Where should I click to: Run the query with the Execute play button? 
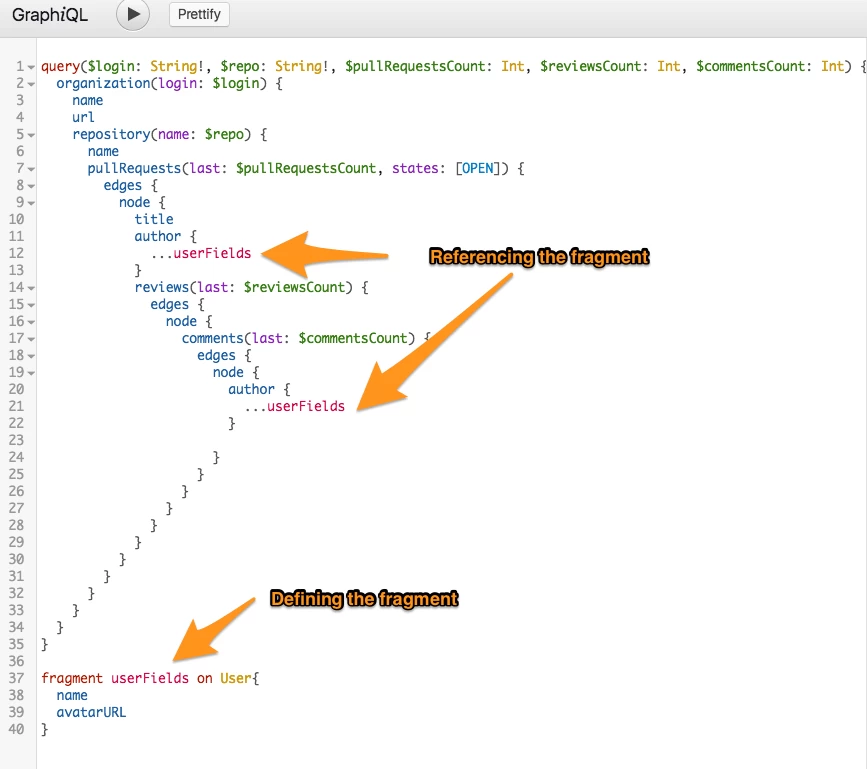click(133, 15)
